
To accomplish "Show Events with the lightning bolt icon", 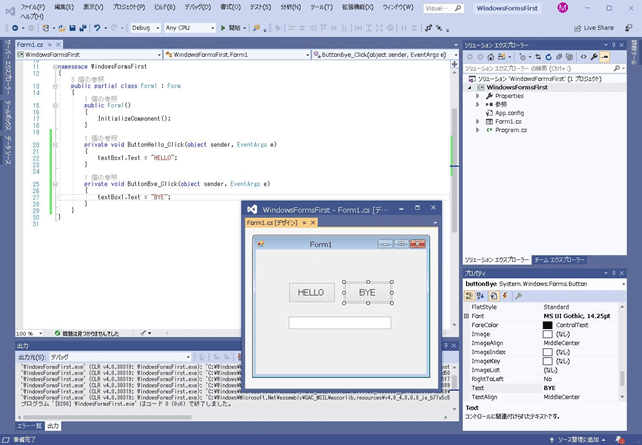I will click(505, 296).
